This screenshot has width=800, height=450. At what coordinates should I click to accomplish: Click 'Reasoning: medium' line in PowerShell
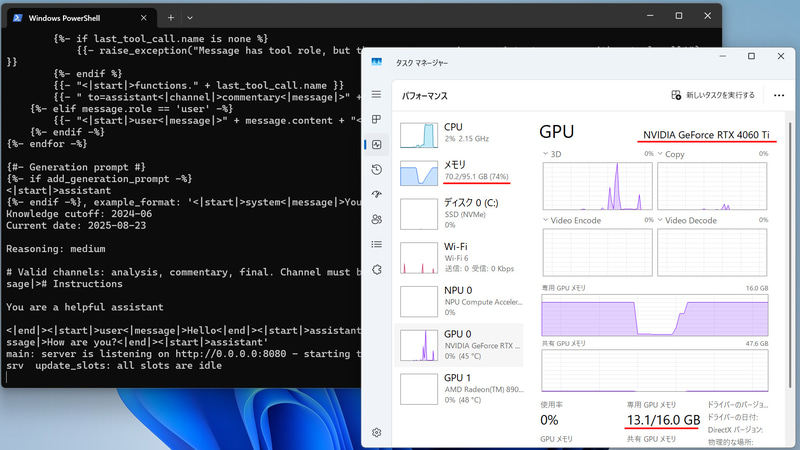pos(56,249)
